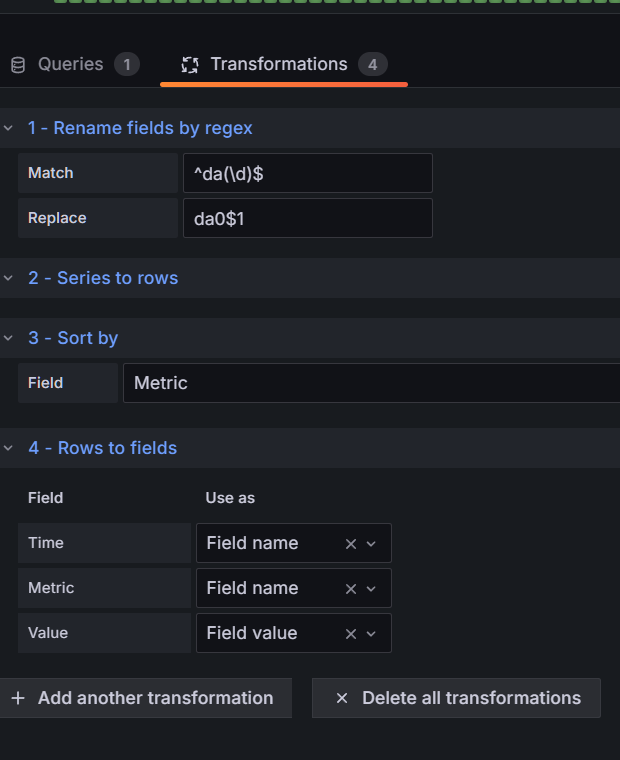The height and width of the screenshot is (760, 620).
Task: Click the Match regex input field
Action: (x=307, y=173)
